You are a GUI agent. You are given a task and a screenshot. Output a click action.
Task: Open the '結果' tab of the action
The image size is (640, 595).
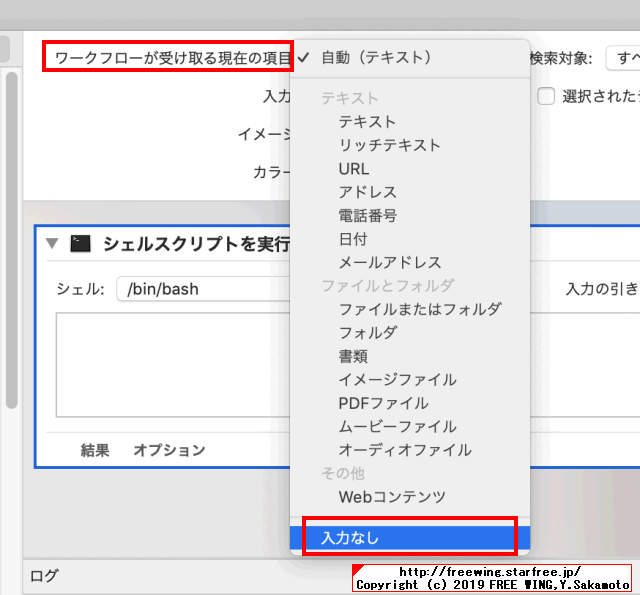pos(95,450)
